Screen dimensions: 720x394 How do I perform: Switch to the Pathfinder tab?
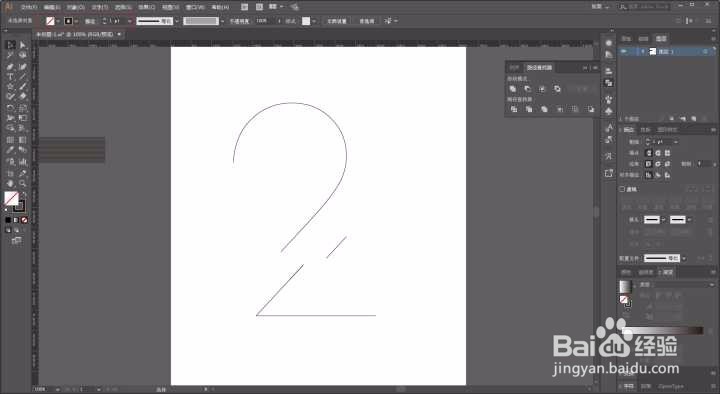[x=539, y=68]
